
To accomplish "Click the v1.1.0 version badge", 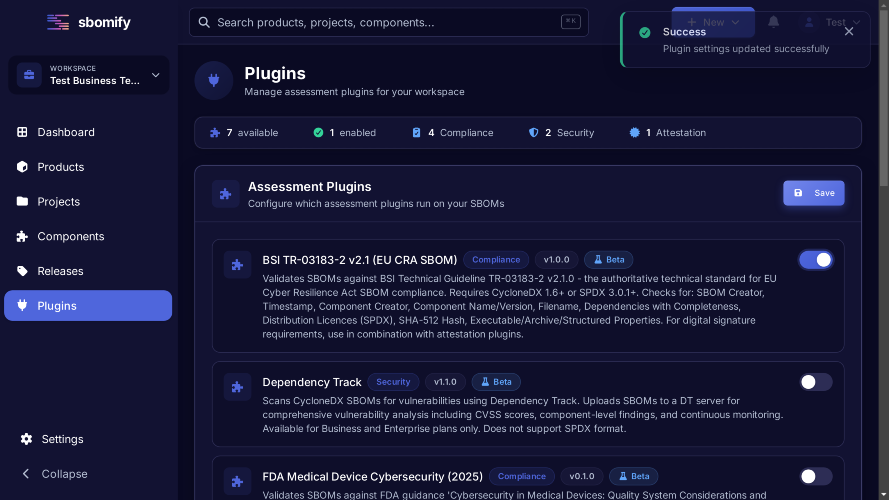I will pyautogui.click(x=445, y=382).
